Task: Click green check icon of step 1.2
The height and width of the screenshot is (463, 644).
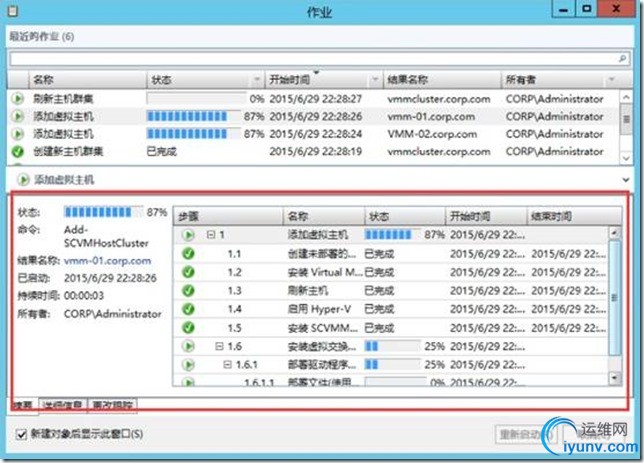Action: (x=188, y=272)
